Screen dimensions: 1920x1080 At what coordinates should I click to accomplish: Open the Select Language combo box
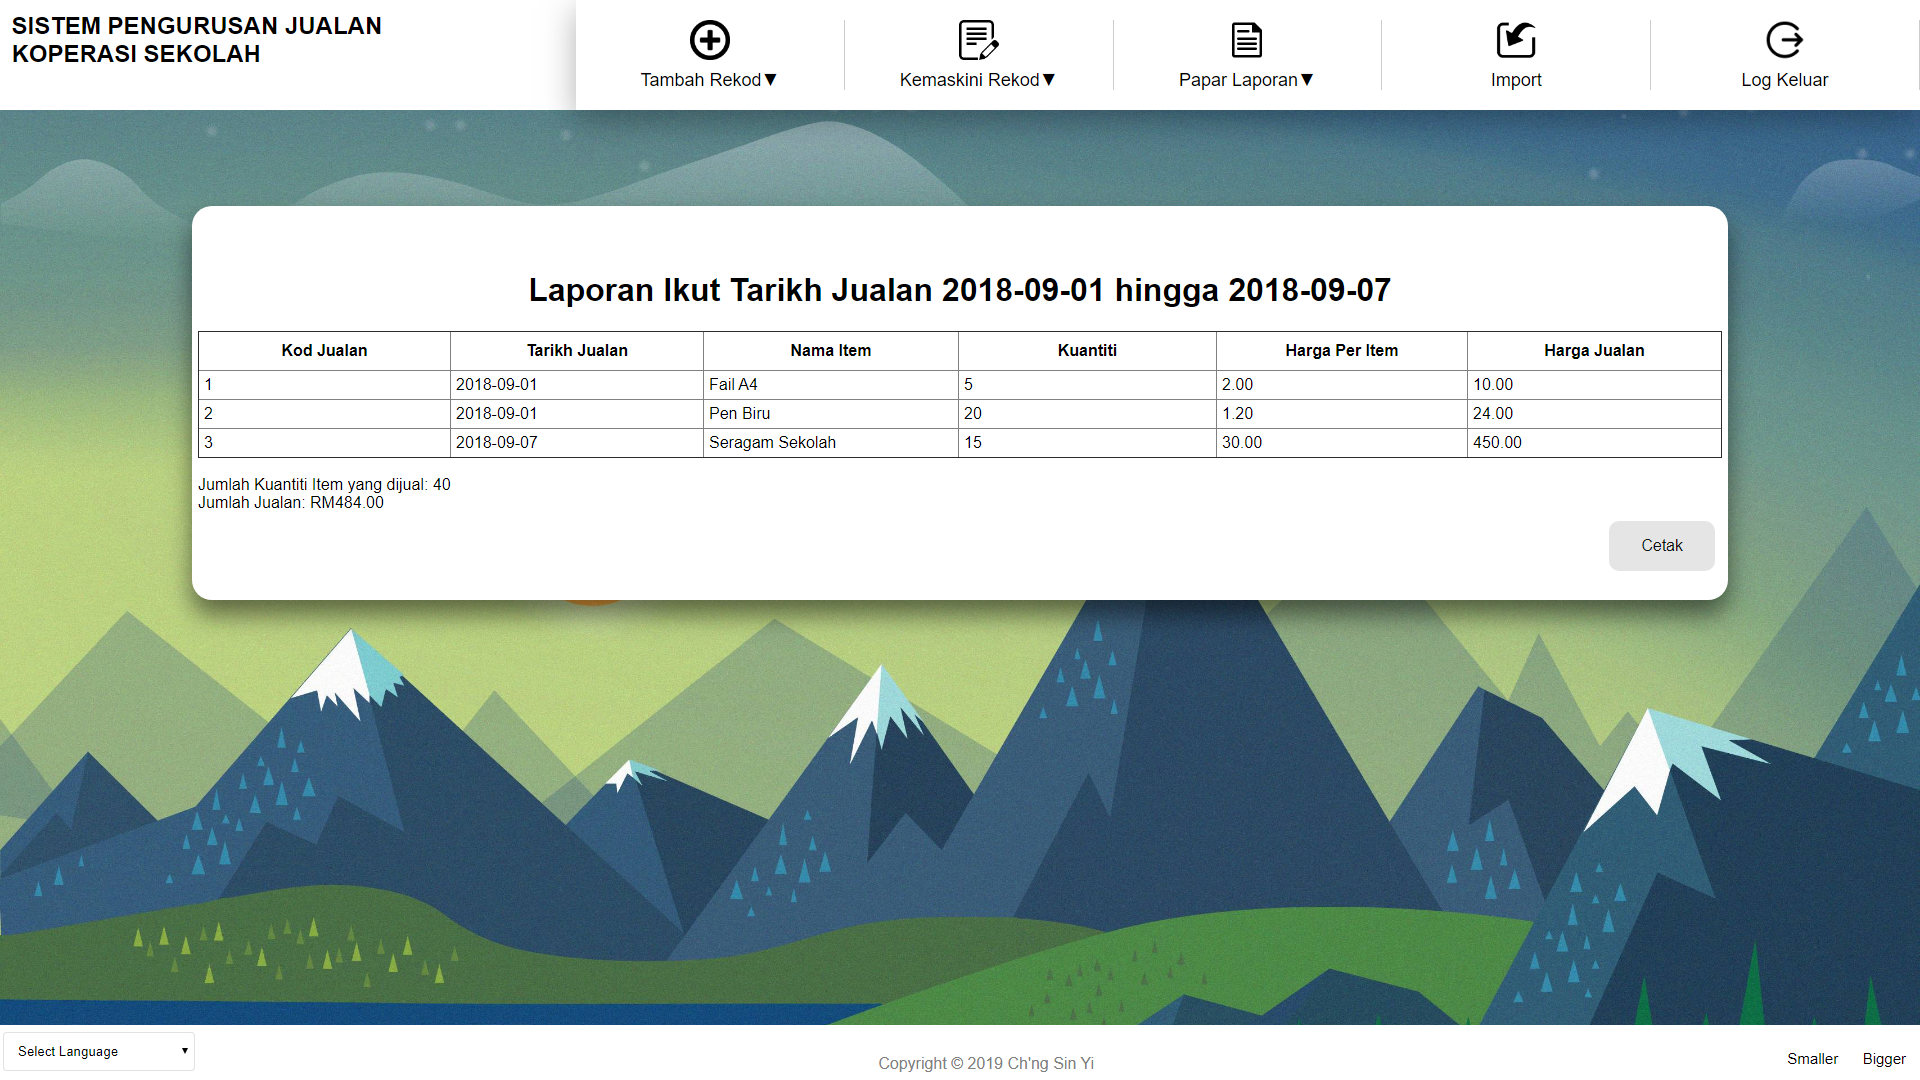(x=99, y=1051)
